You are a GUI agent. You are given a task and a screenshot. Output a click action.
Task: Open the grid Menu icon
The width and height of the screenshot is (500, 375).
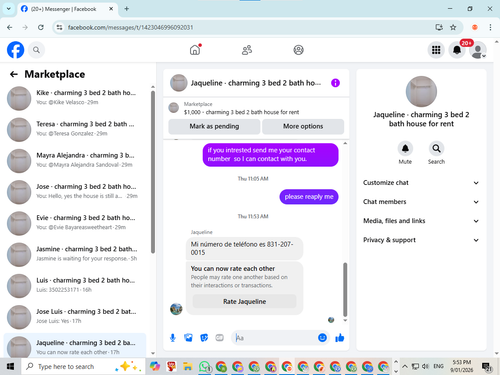(436, 50)
